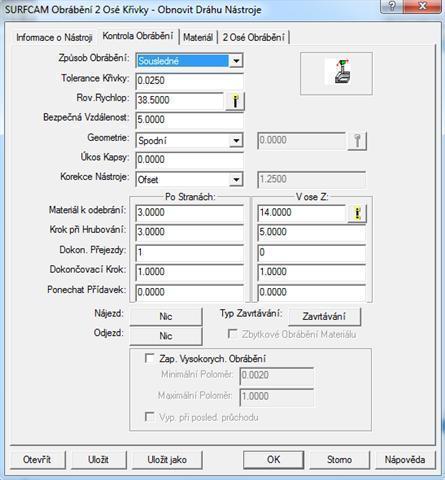Close the SURFCAM dialog window
This screenshot has height=480, width=445.
coord(423,6)
